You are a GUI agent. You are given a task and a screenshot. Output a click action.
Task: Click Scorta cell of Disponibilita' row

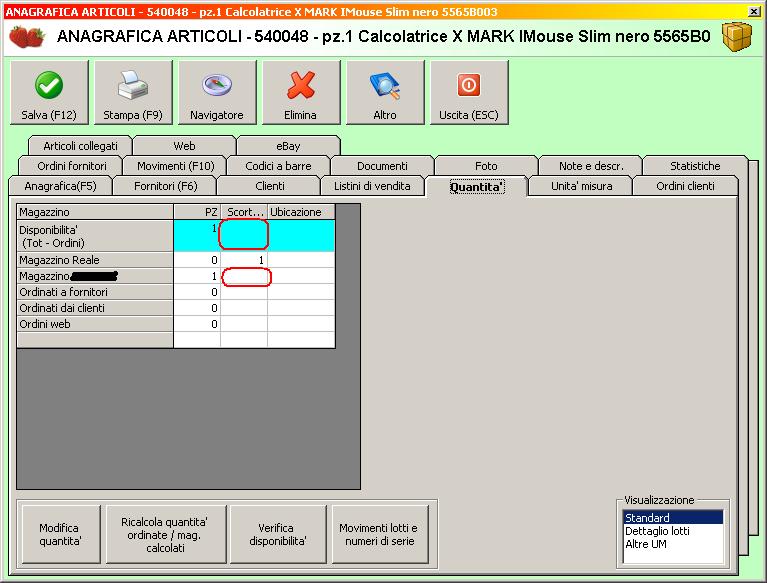(x=244, y=235)
